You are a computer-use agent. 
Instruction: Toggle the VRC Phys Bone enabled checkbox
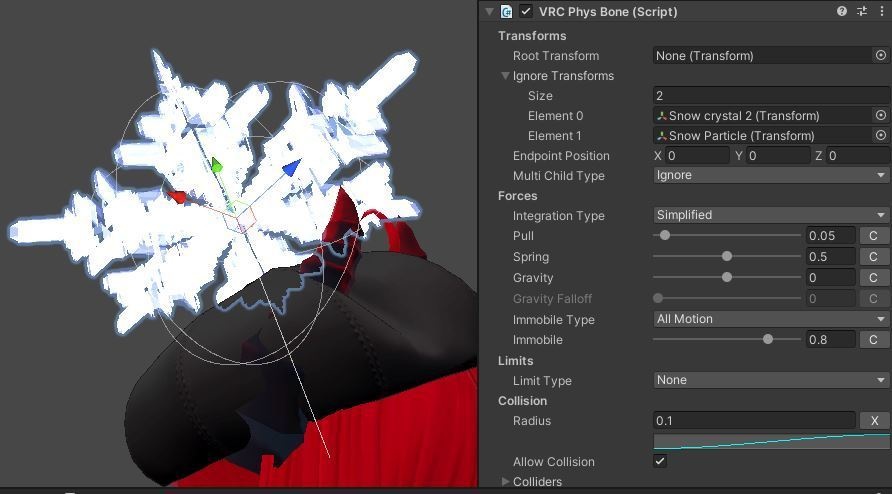[526, 11]
